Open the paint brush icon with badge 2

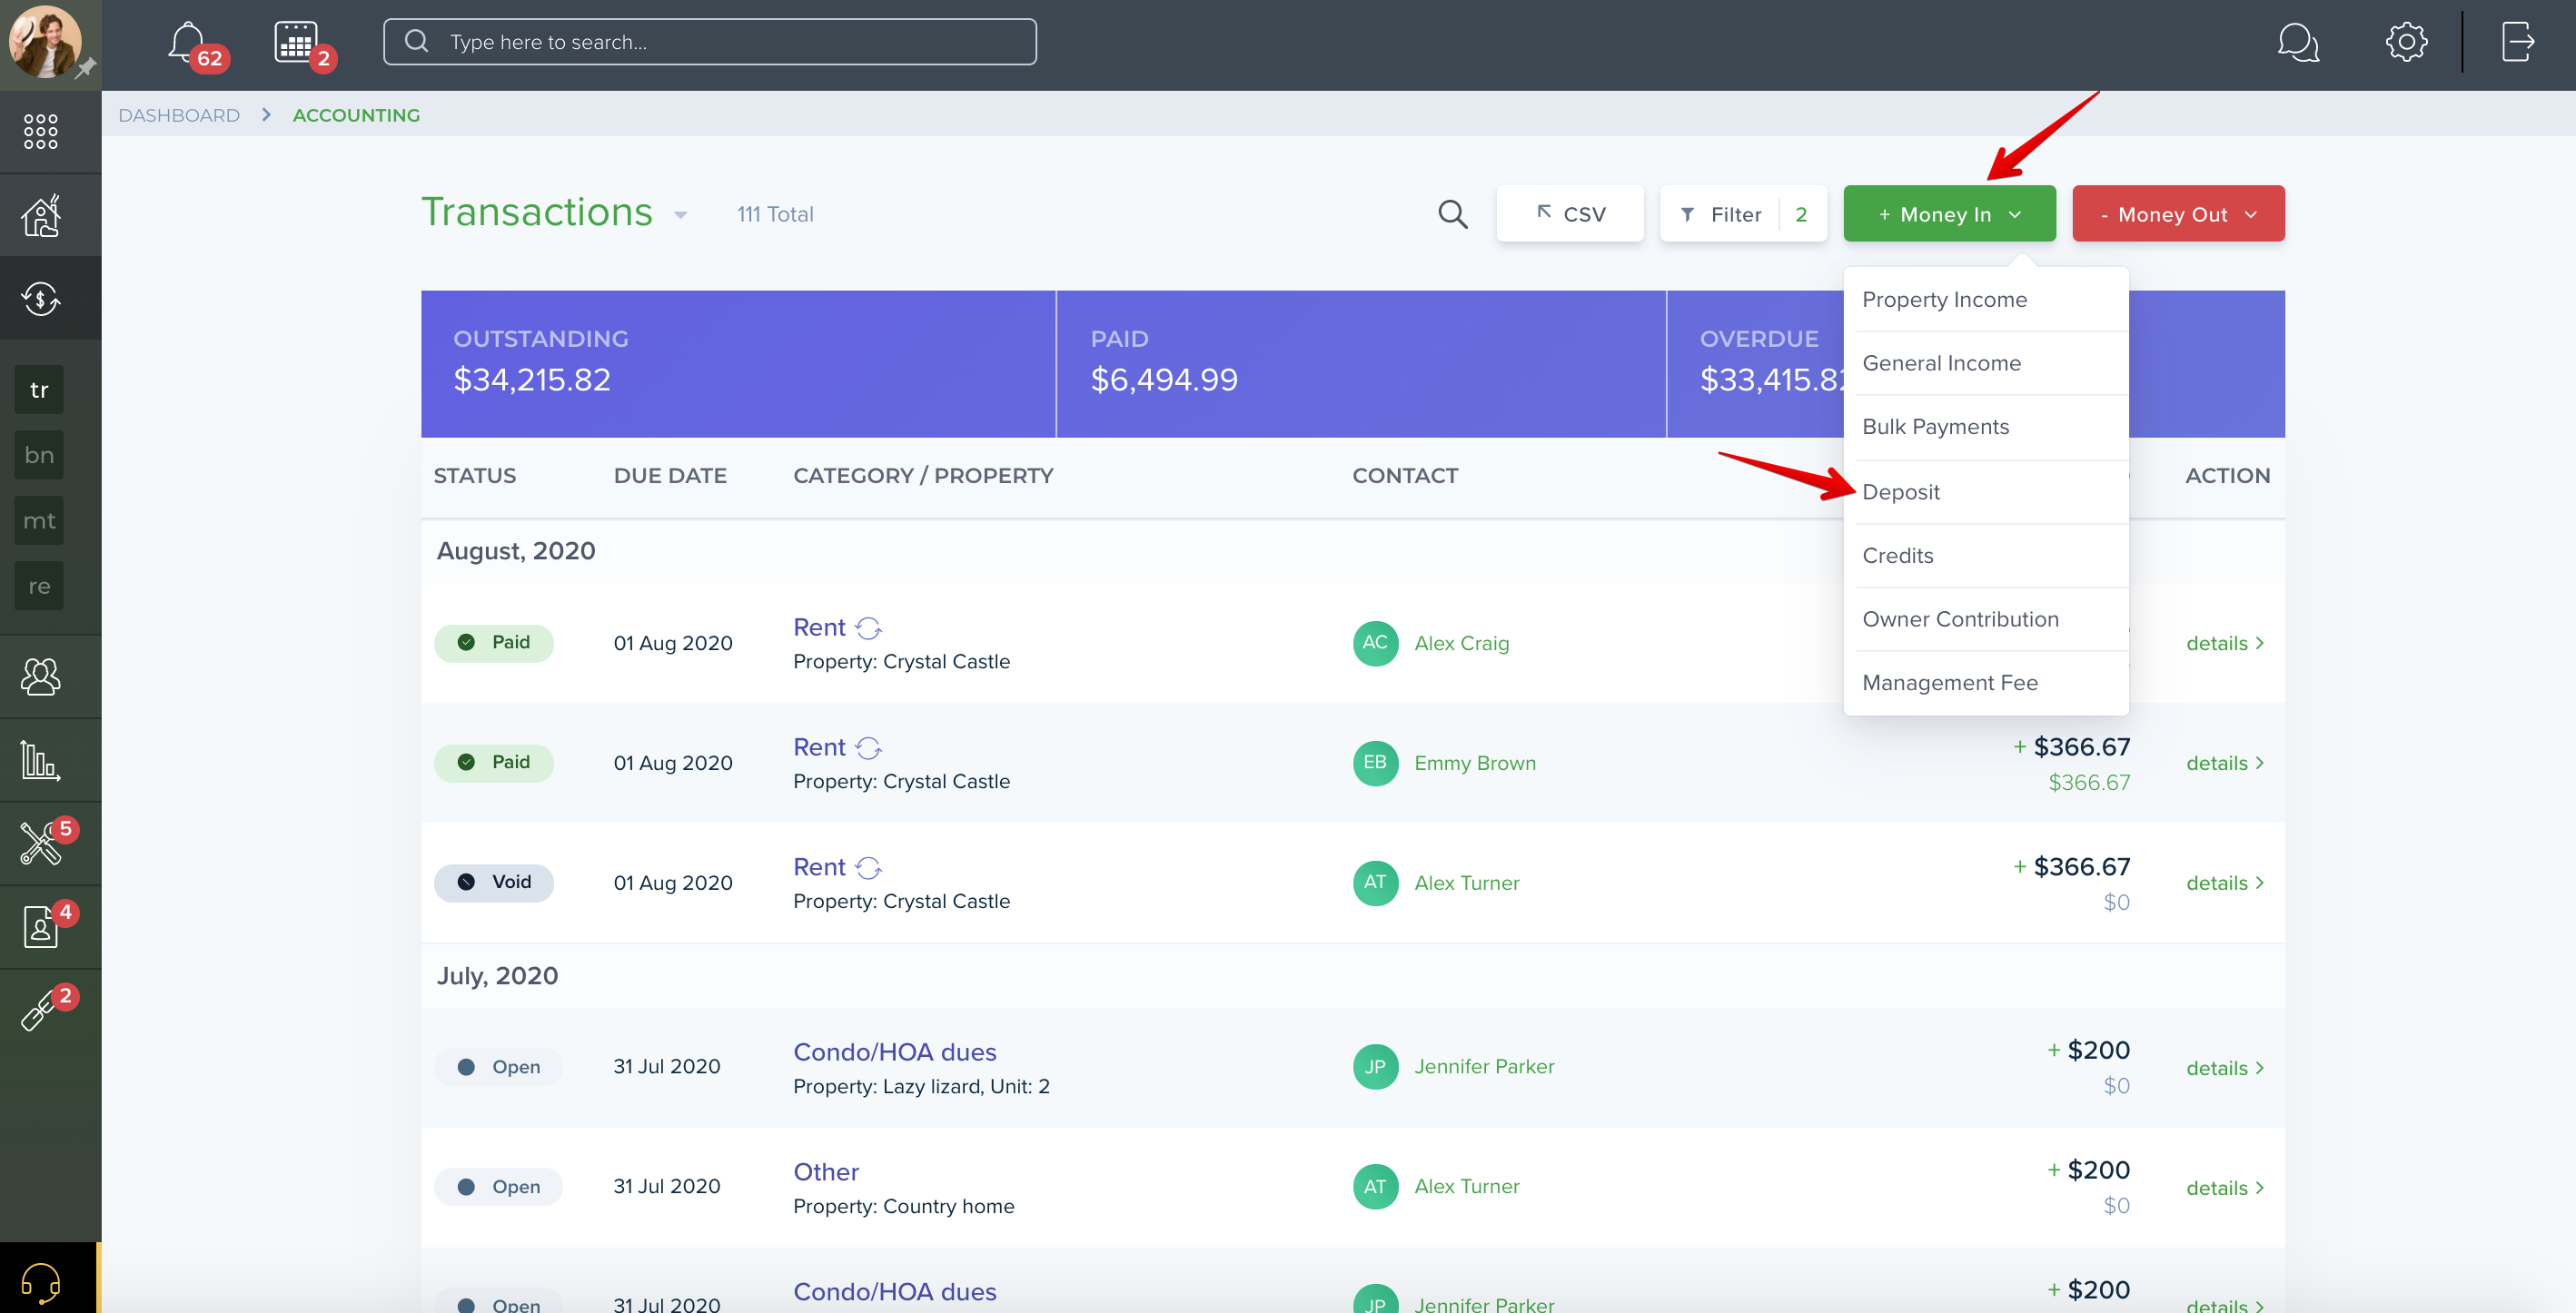click(41, 1010)
